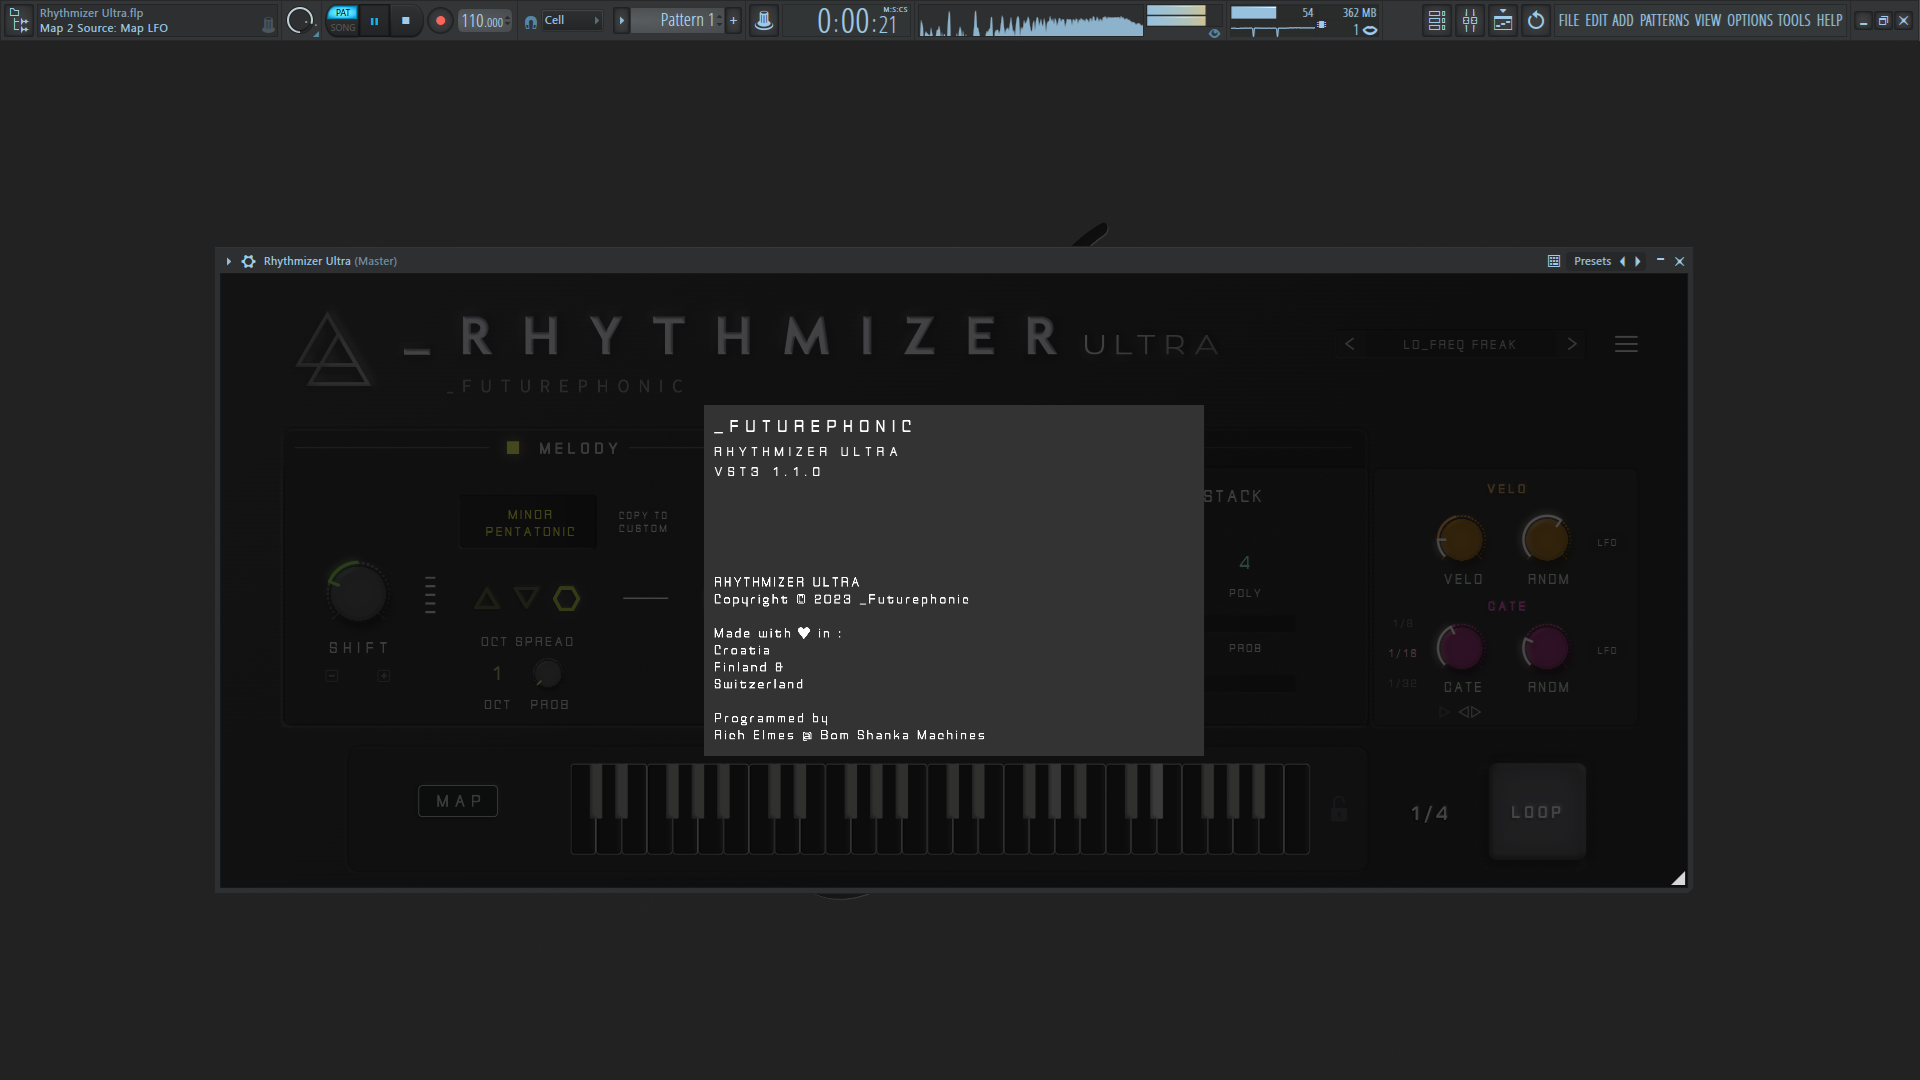
Task: Expand the pattern options arrow left of Pattern 1
Action: point(621,20)
